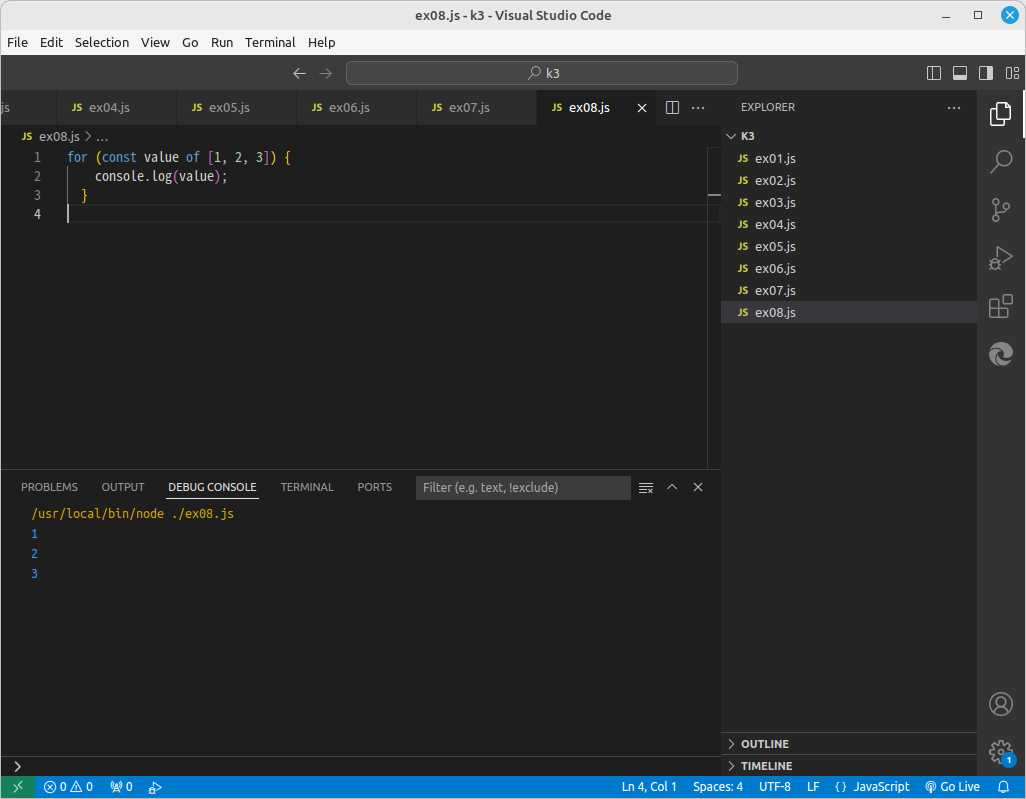The height and width of the screenshot is (799, 1026).
Task: Switch to the ex07.js editor tab
Action: point(476,108)
